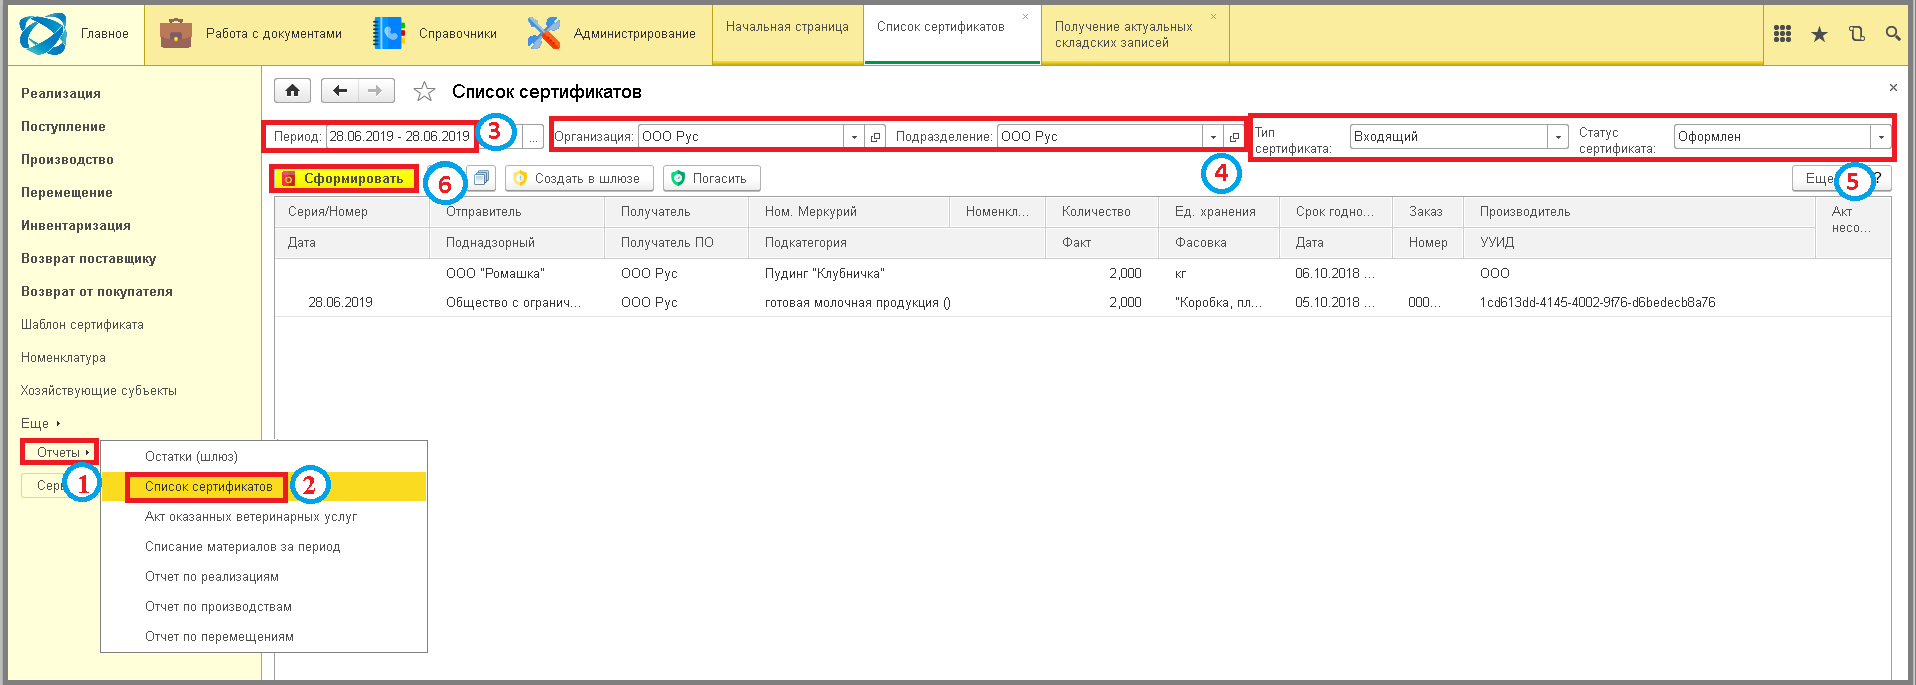Open Производство in sidebar
1916x685 pixels.
pos(67,160)
